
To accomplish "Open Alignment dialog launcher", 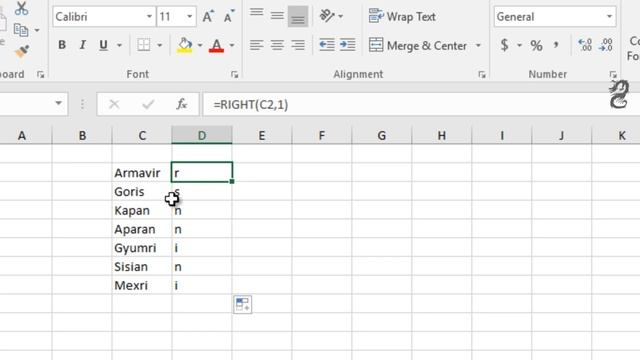I will pyautogui.click(x=482, y=74).
